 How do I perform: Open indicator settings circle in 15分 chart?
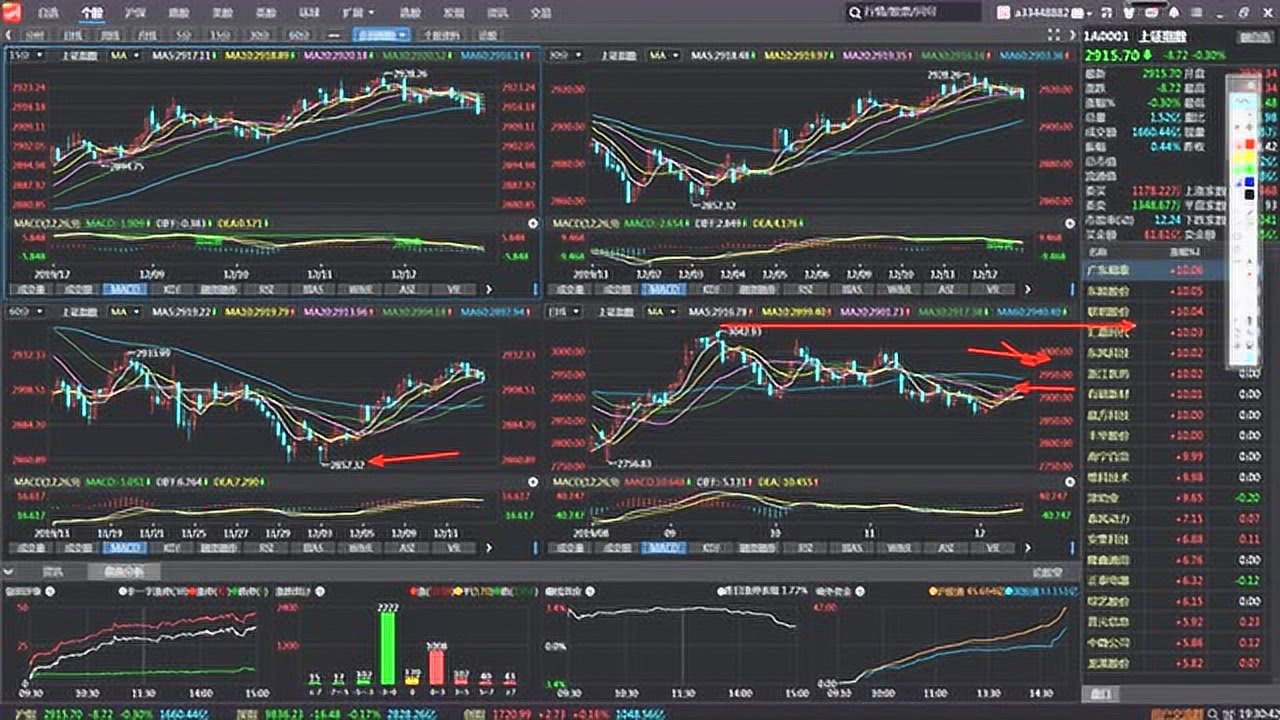[x=532, y=224]
